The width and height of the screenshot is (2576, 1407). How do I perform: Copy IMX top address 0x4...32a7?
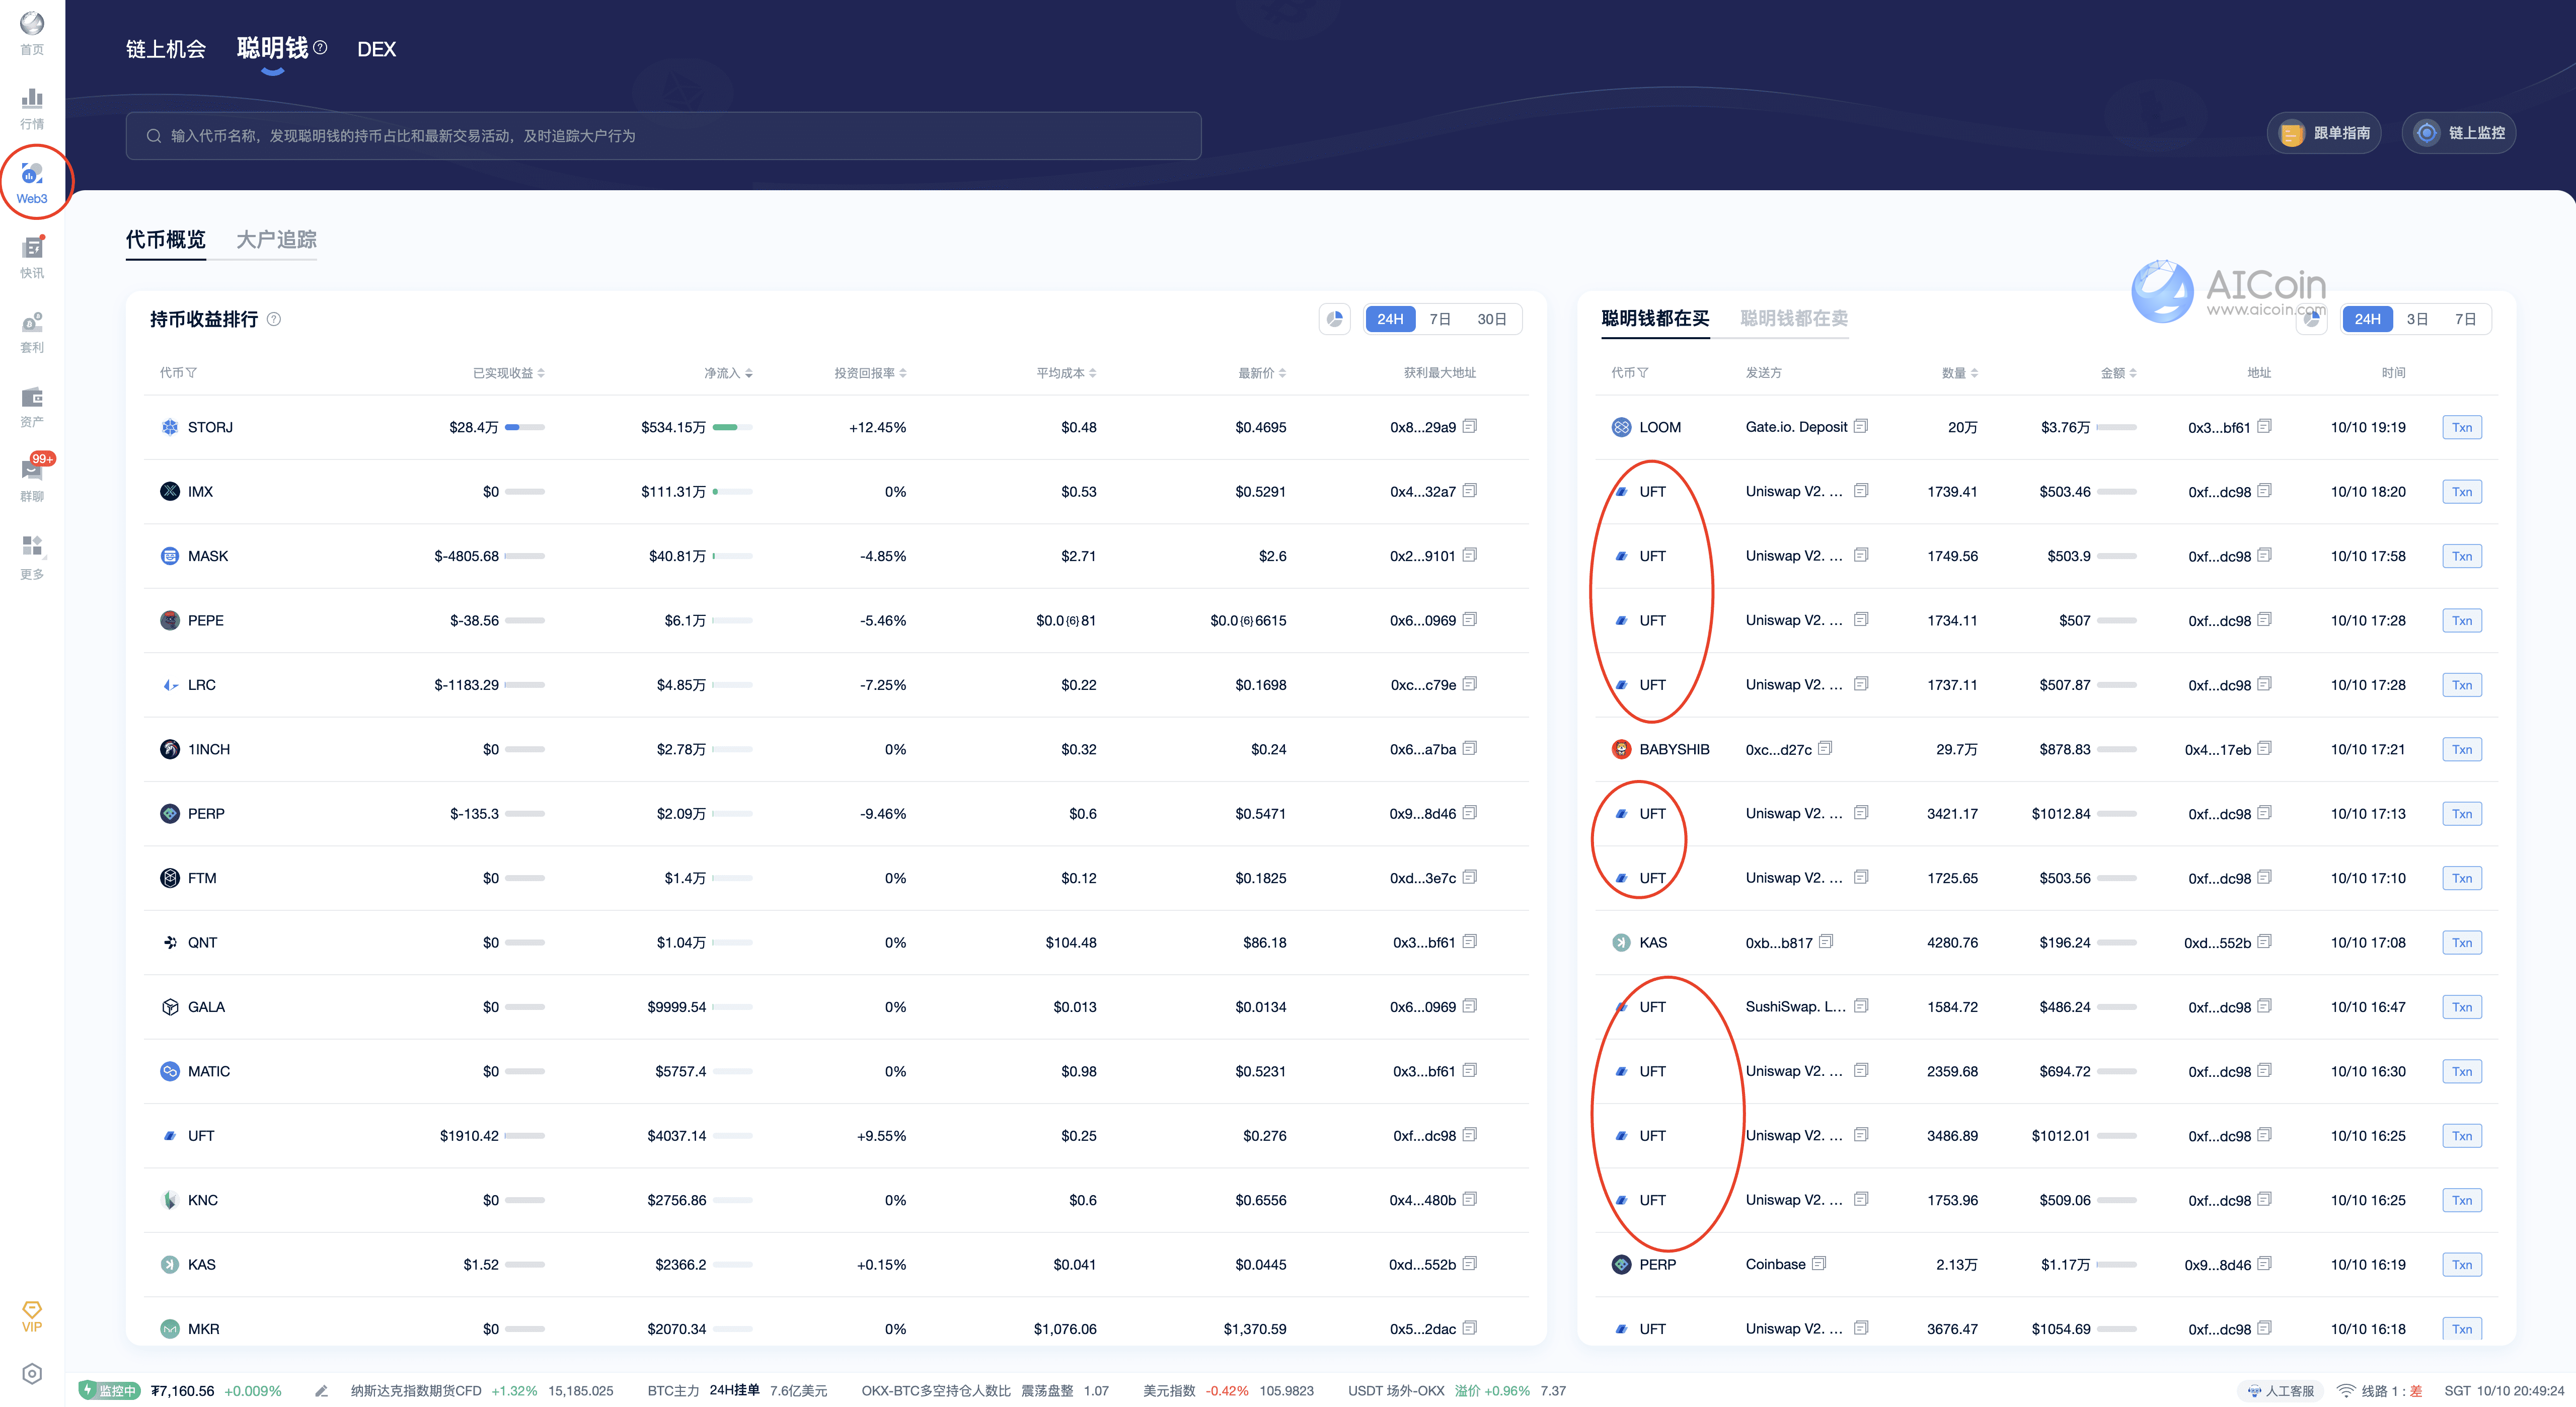coord(1469,491)
